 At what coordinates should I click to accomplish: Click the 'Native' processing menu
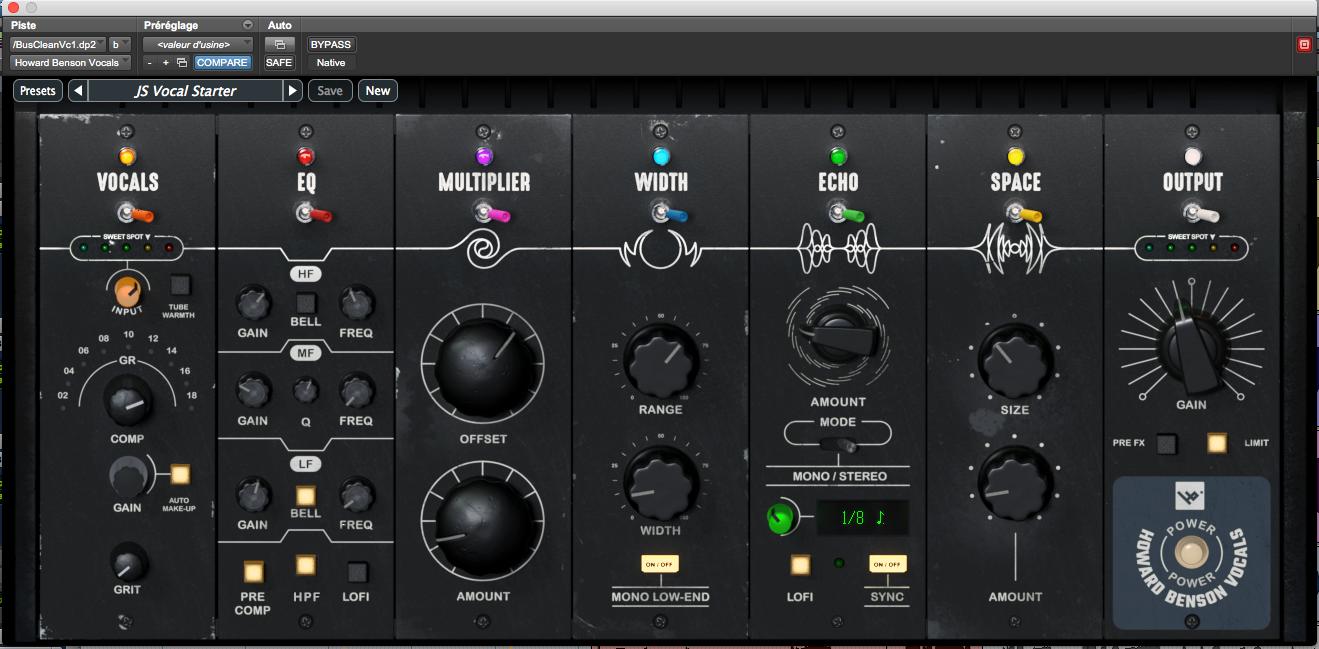(x=330, y=62)
